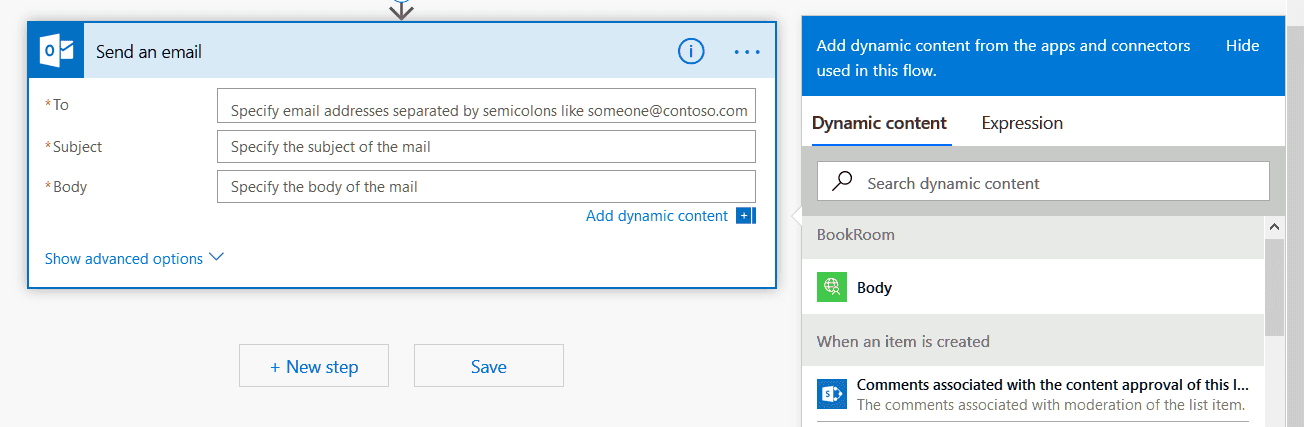Switch to the Expression tab
The height and width of the screenshot is (427, 1304).
(x=1022, y=123)
